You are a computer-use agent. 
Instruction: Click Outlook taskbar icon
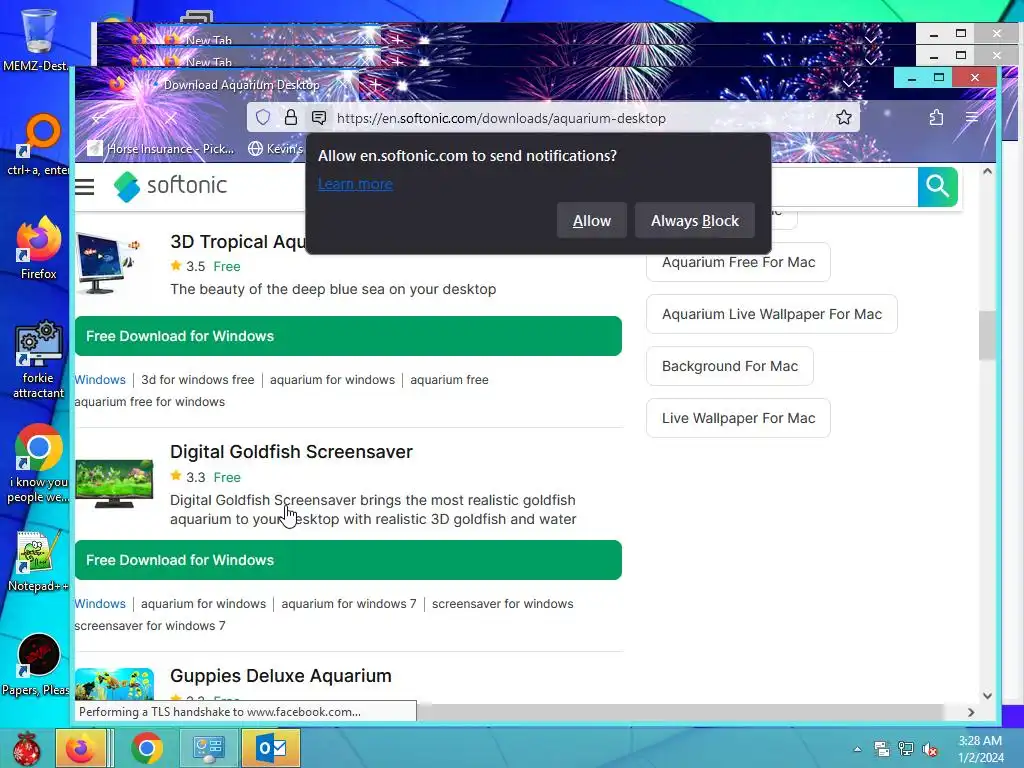tap(270, 748)
